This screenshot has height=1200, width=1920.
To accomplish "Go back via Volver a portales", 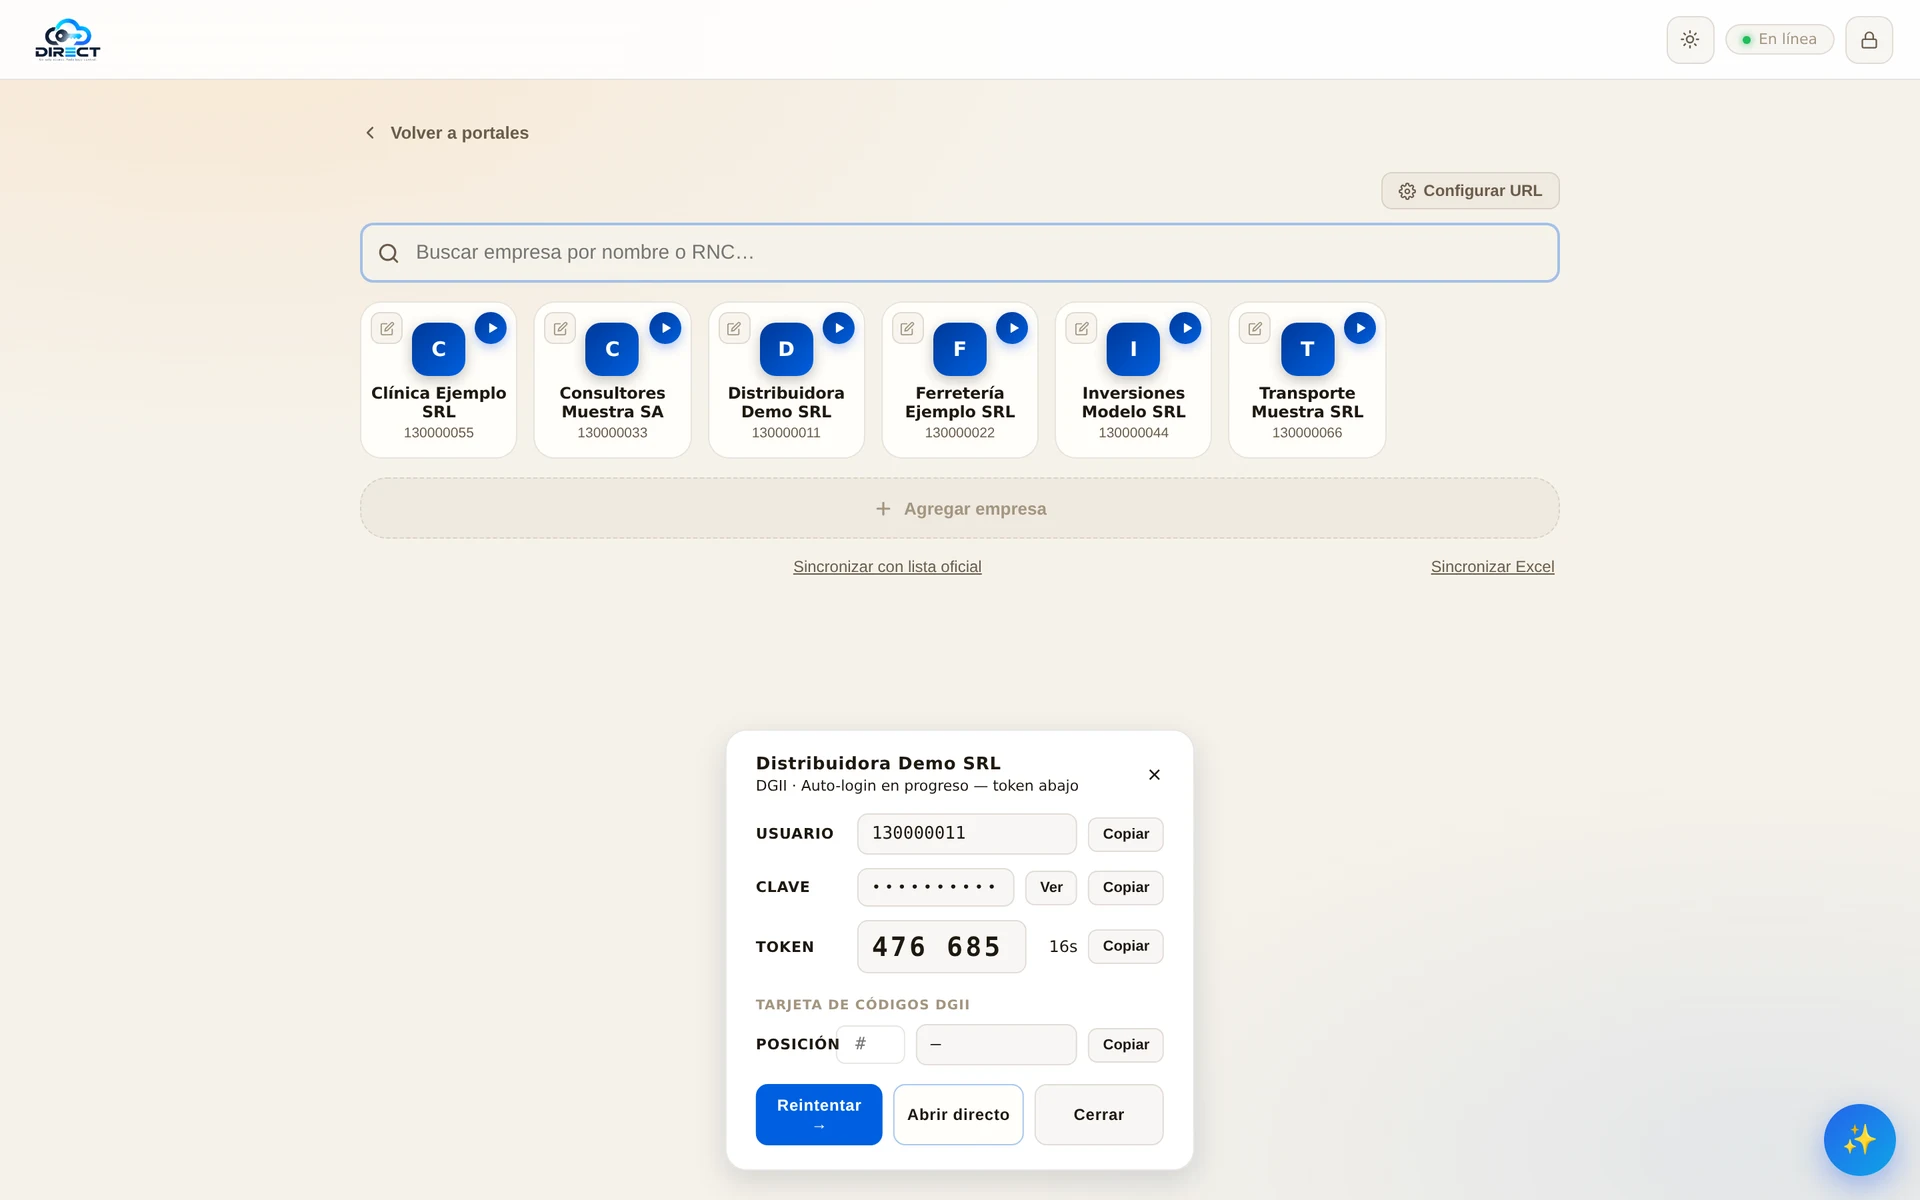I will (447, 133).
